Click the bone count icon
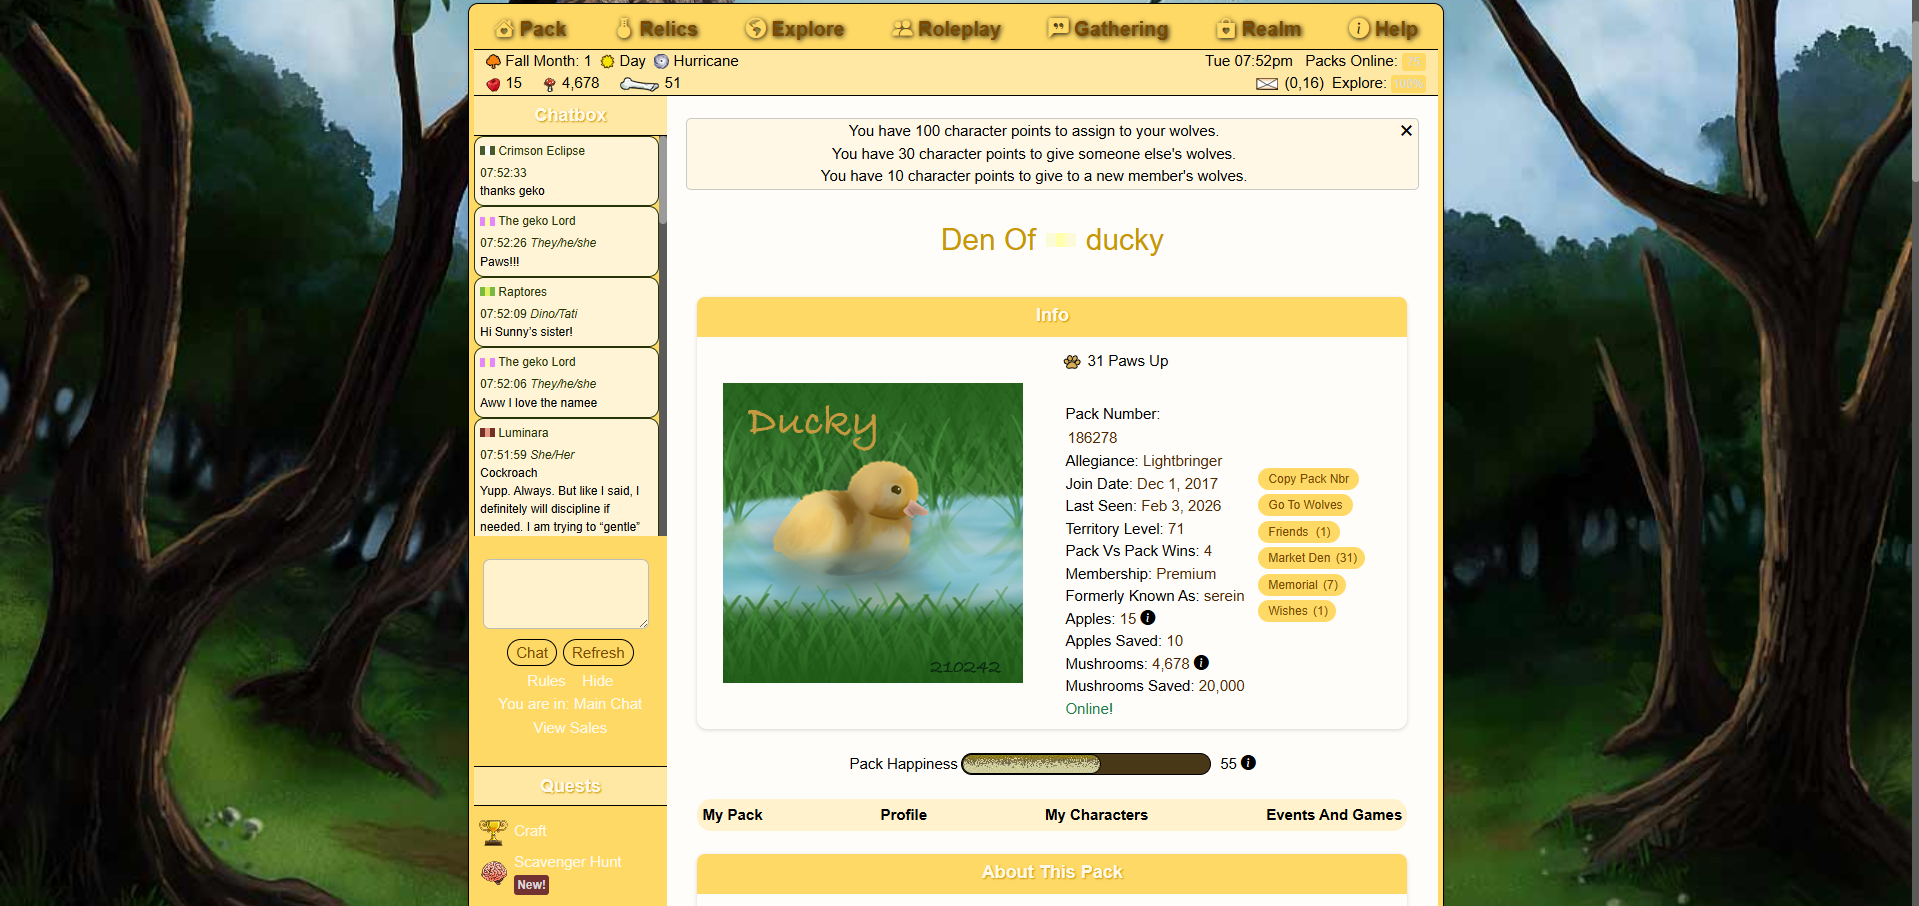The height and width of the screenshot is (906, 1919). point(639,84)
